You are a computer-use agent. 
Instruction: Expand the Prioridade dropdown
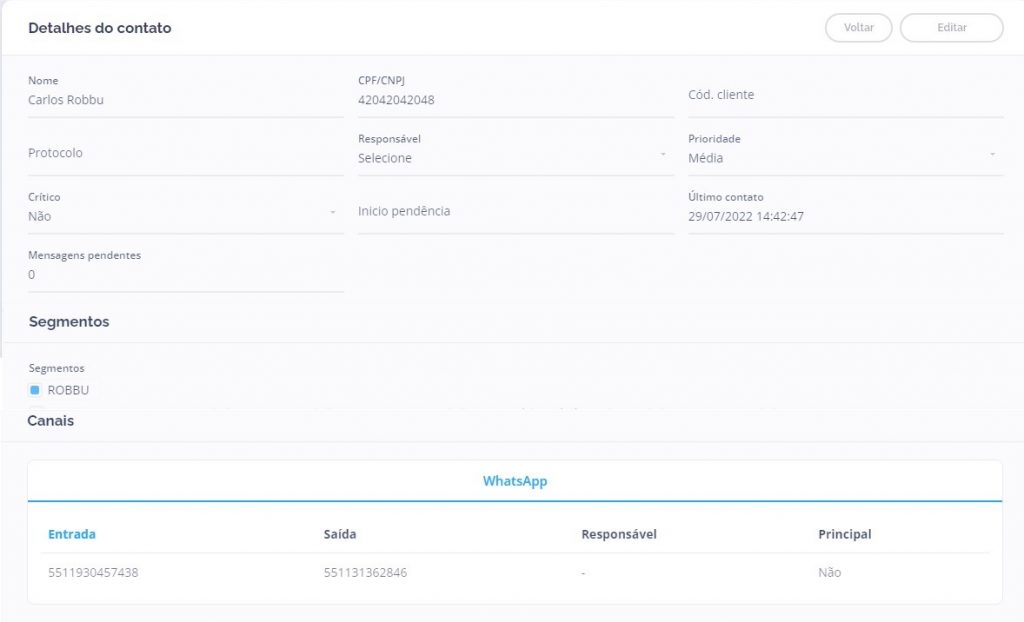click(x=844, y=158)
